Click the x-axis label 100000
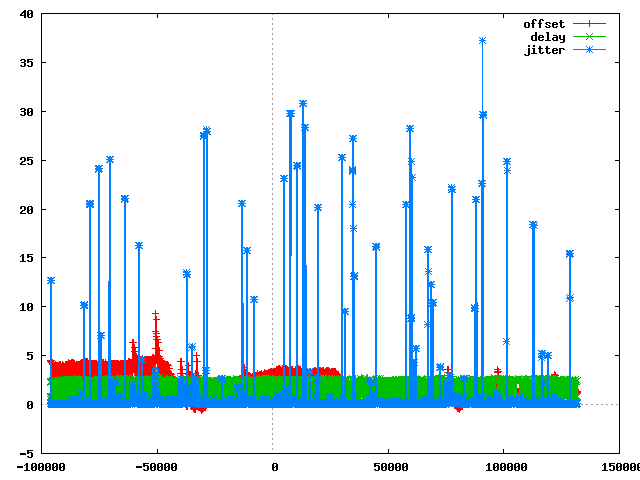The width and height of the screenshot is (640, 480). [x=507, y=467]
